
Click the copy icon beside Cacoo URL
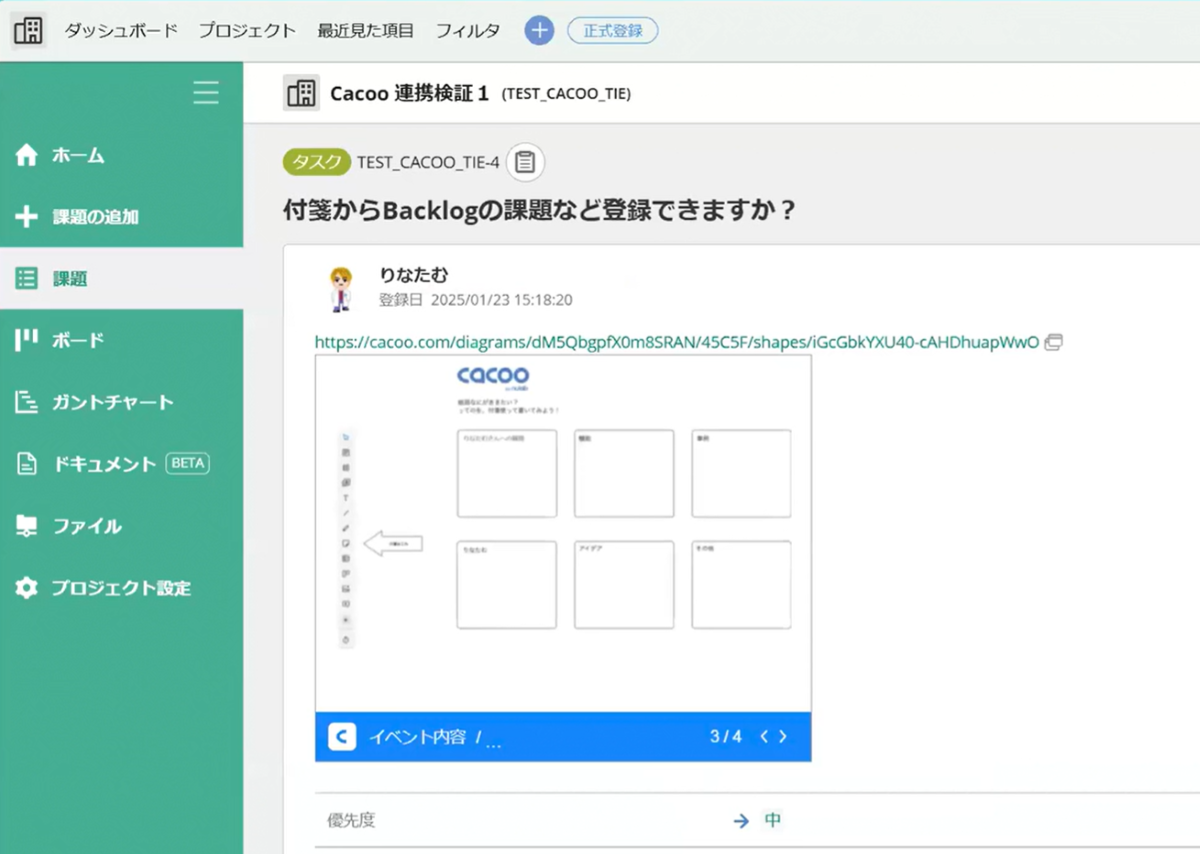click(x=1053, y=342)
